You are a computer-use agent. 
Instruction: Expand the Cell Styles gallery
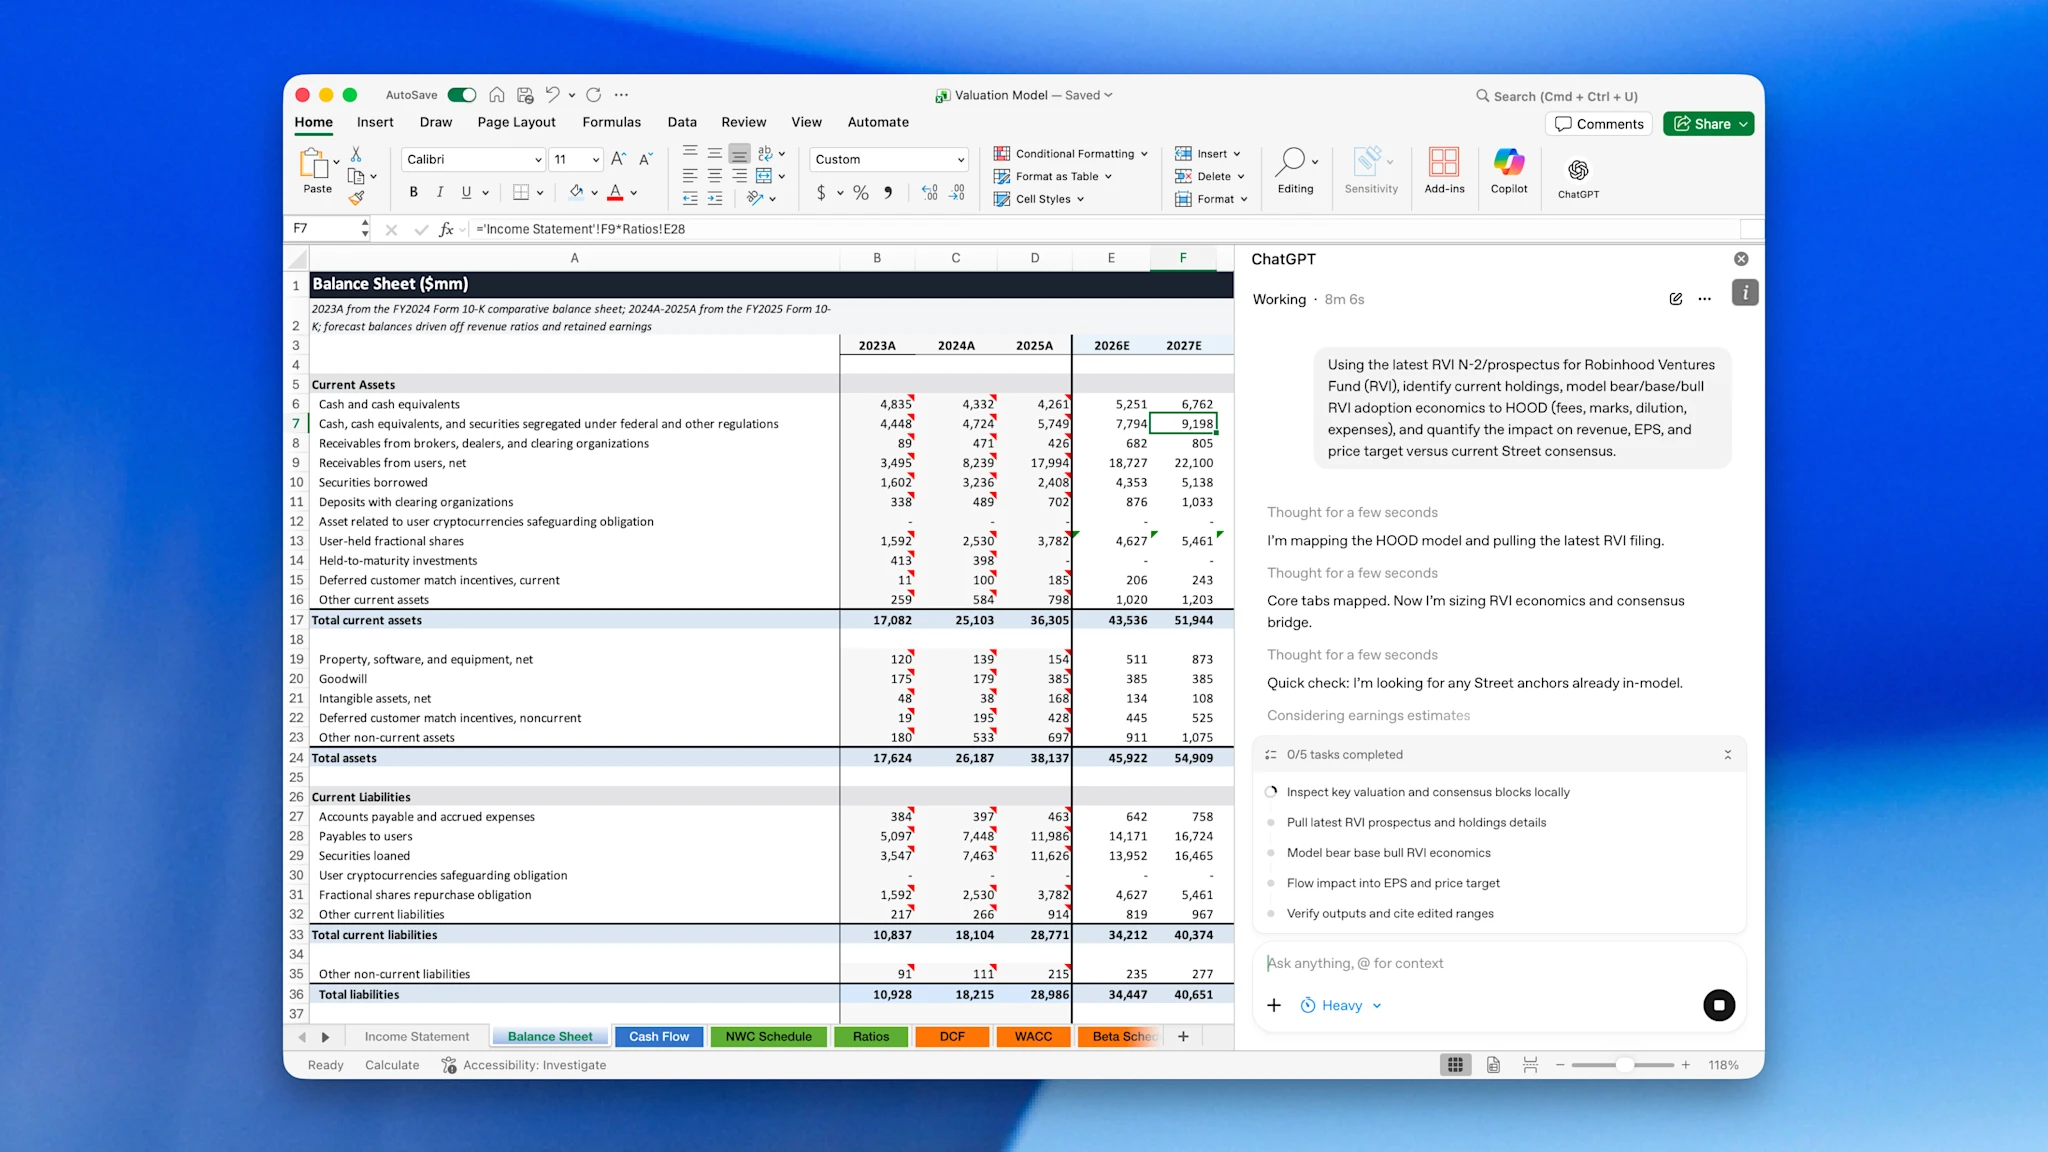1039,199
